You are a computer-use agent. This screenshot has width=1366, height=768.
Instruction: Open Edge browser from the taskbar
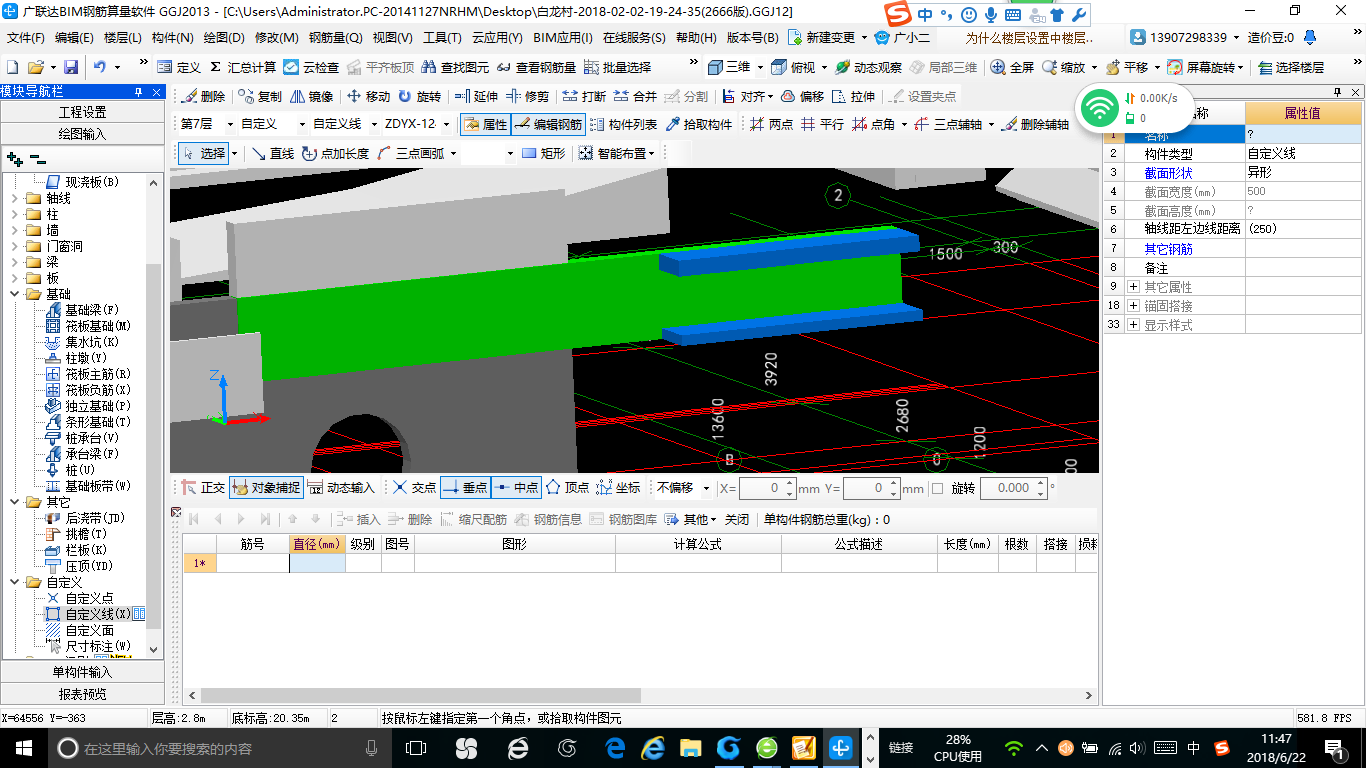point(615,748)
